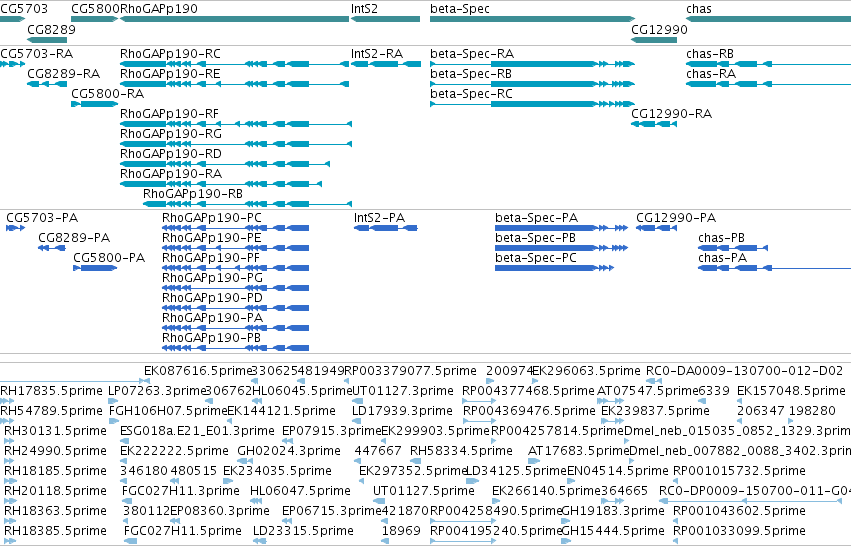Click EST LP07263.3prime

[x=157, y=391]
